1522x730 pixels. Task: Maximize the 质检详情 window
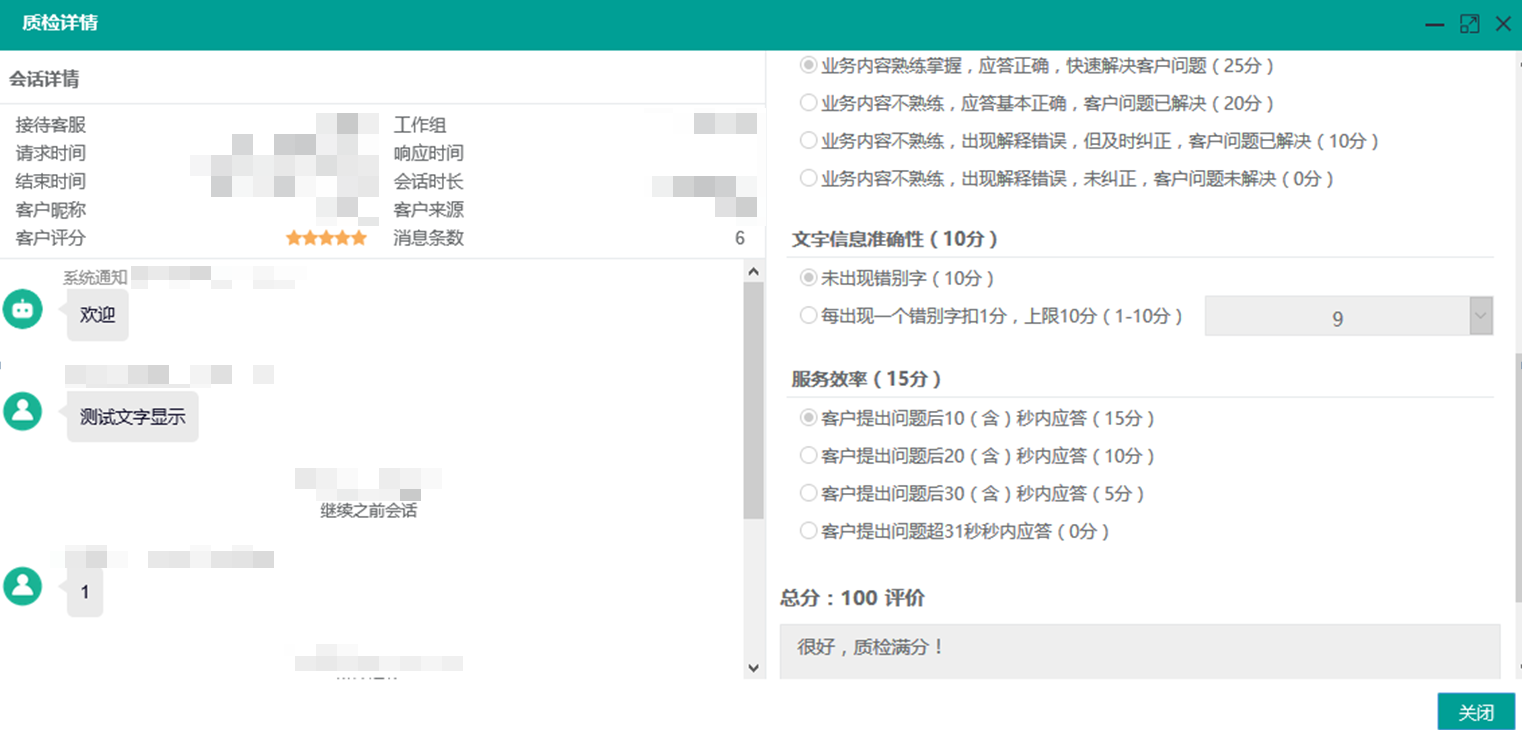coord(1469,24)
